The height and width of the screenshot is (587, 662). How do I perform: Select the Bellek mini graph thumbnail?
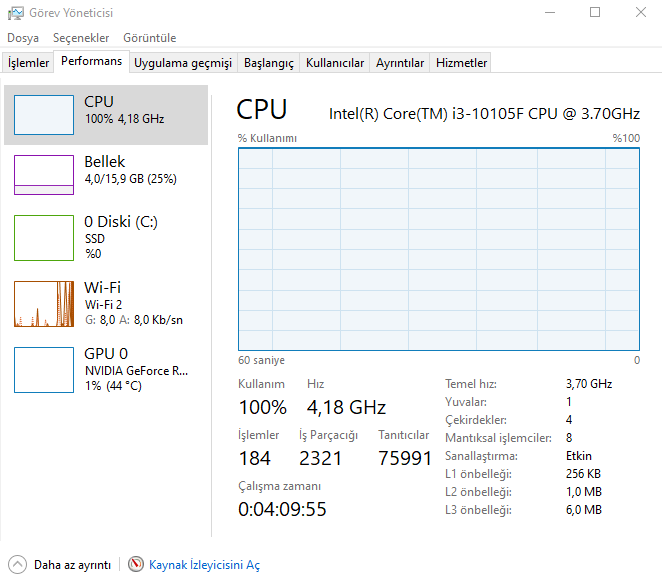pyautogui.click(x=44, y=175)
